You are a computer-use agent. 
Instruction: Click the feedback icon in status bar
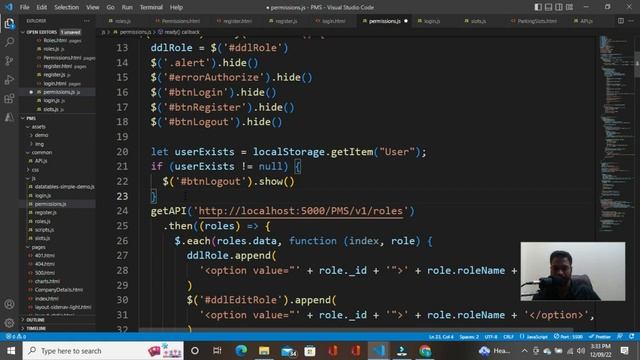[x=620, y=337]
